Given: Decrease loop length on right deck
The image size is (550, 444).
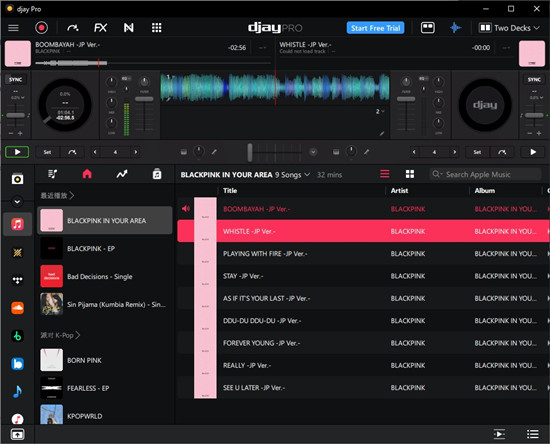Looking at the screenshot, I should point(414,152).
